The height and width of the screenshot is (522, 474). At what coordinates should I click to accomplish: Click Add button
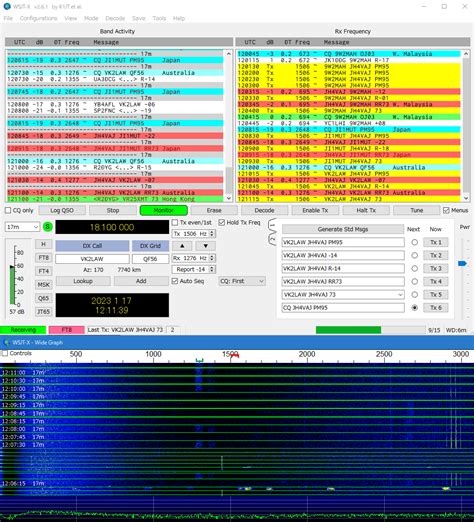141,281
